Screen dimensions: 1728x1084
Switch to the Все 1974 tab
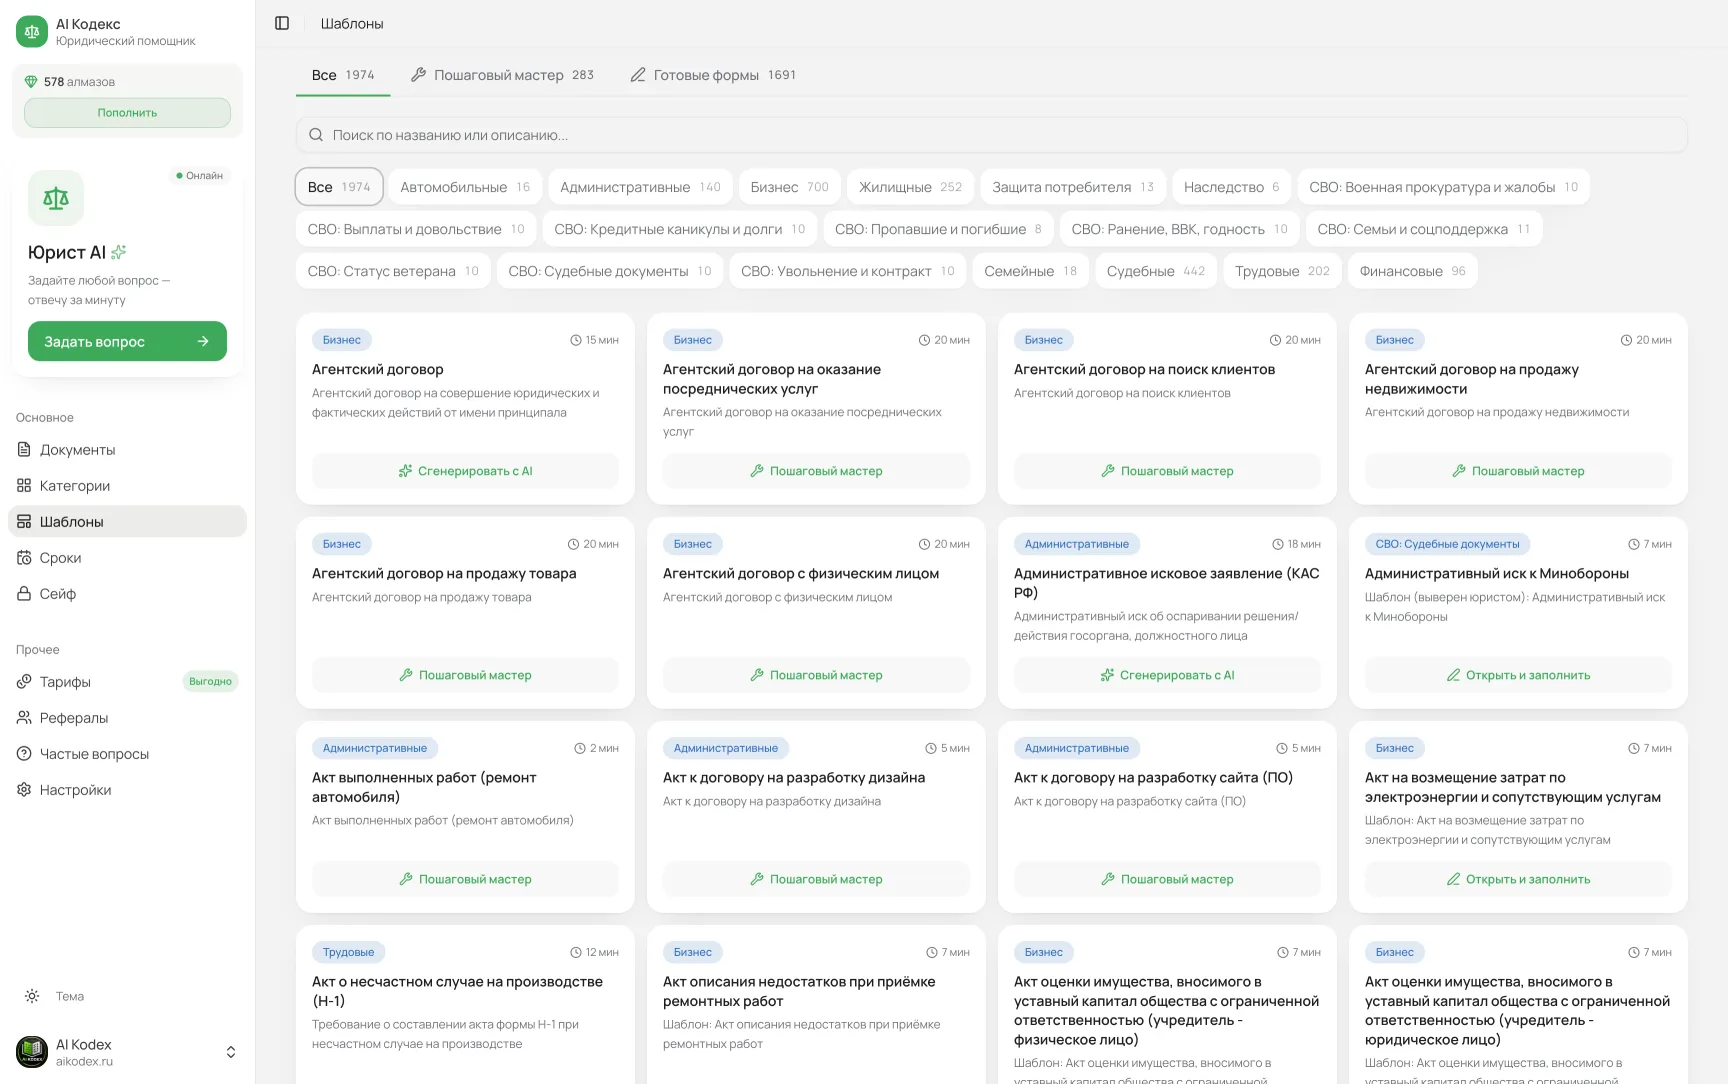pos(343,75)
